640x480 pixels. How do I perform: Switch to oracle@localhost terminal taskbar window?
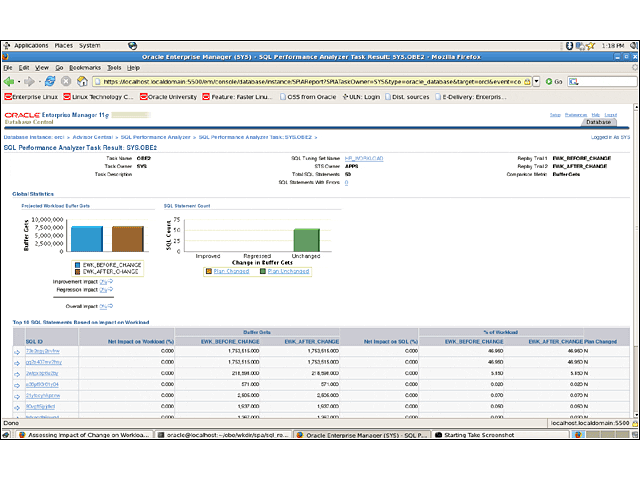click(x=224, y=435)
